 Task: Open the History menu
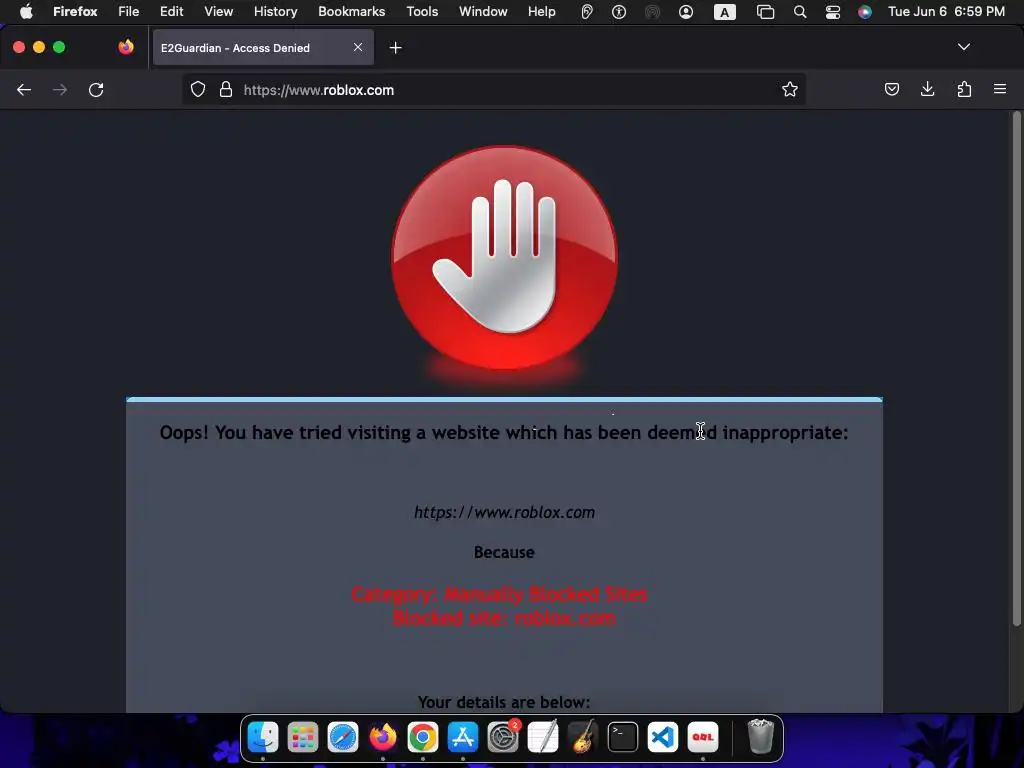click(275, 11)
